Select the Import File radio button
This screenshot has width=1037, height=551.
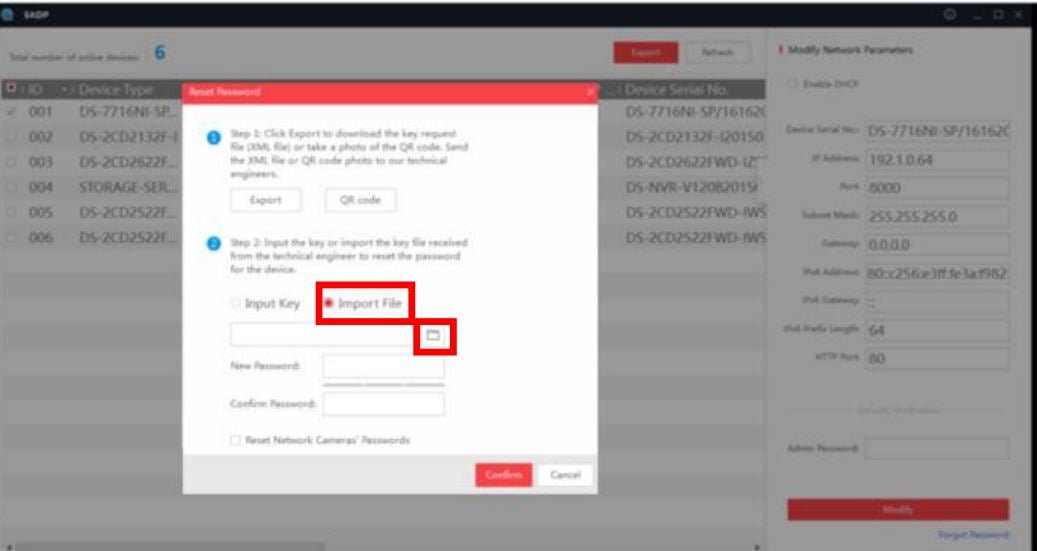(x=327, y=303)
